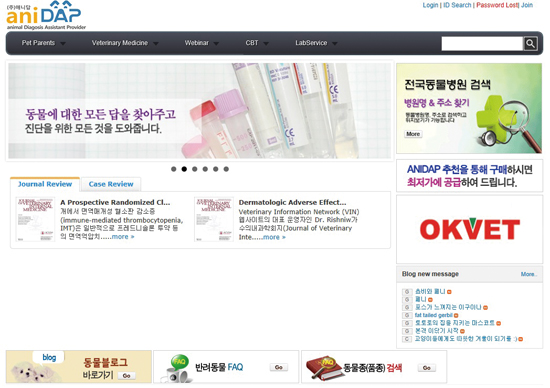The image size is (550, 388).
Task: Switch to the Case Review tab
Action: pyautogui.click(x=111, y=184)
